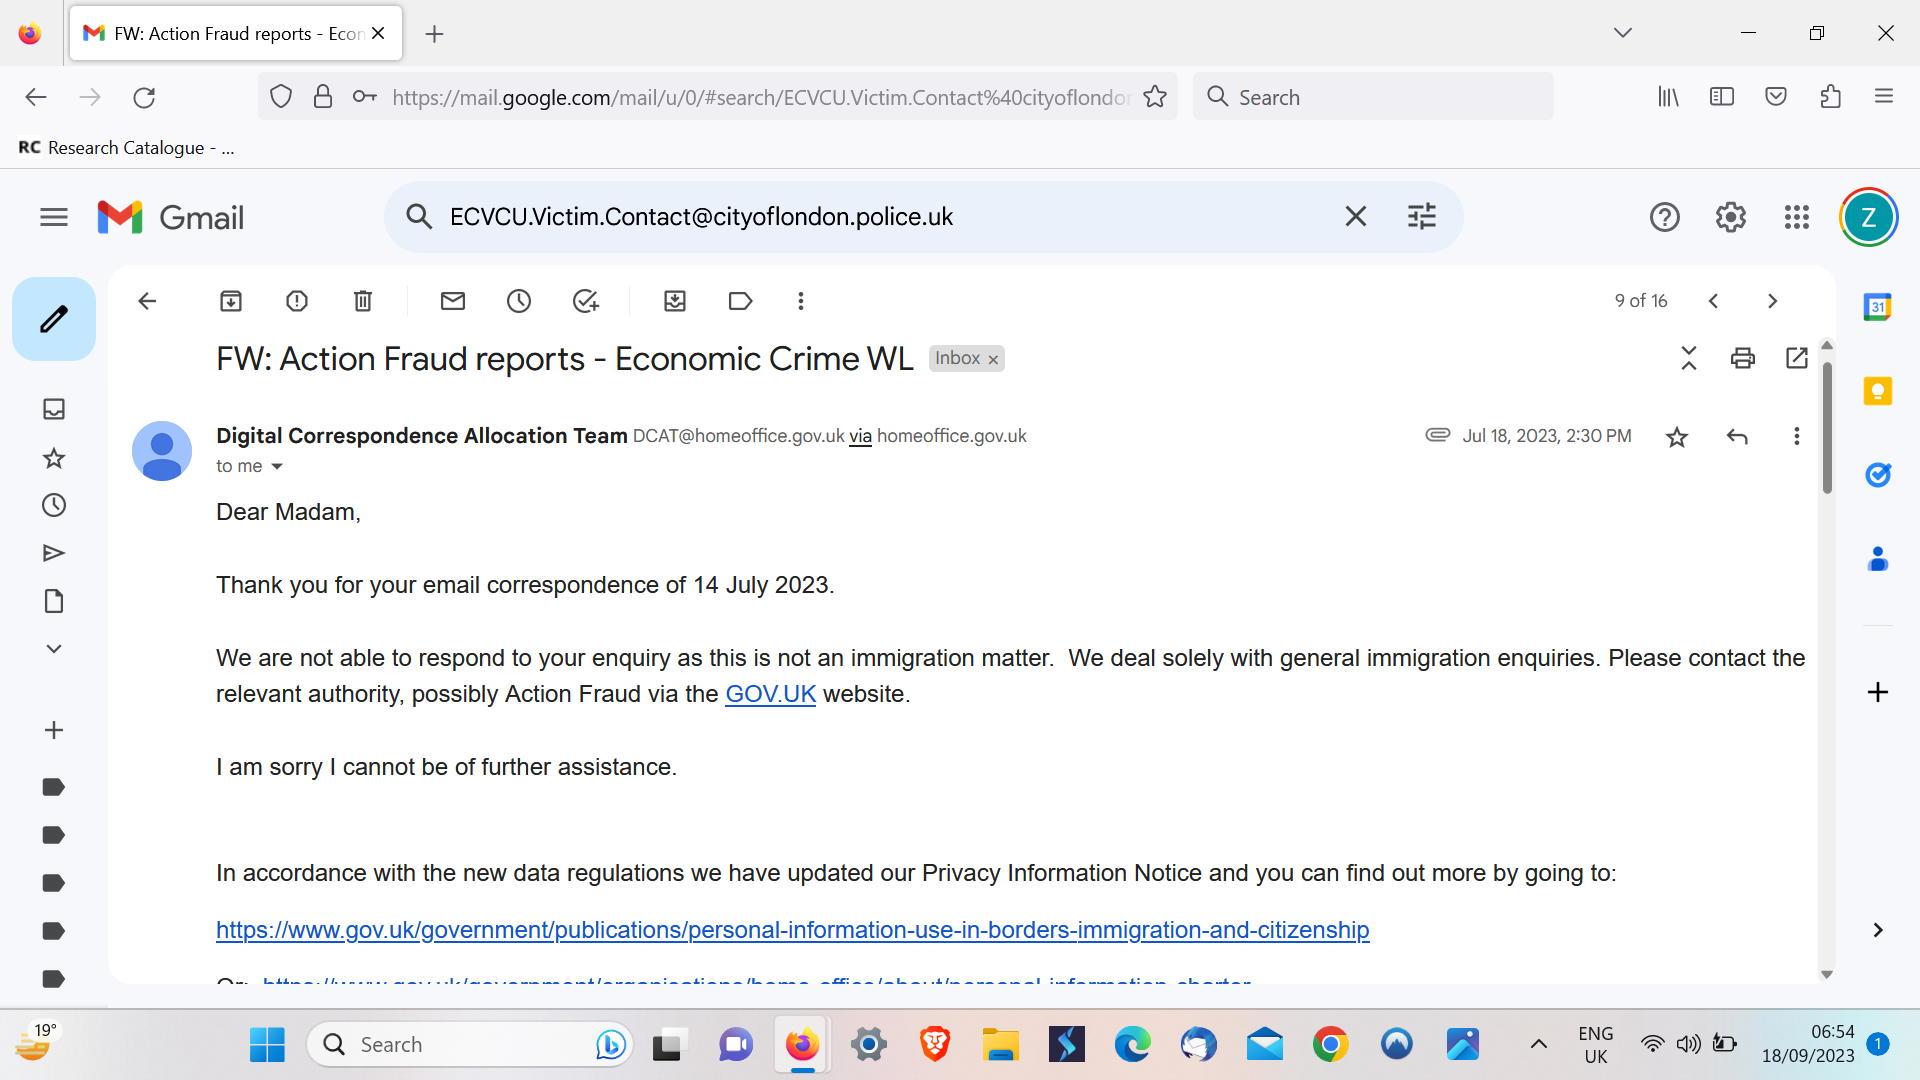Report this email as spam
The height and width of the screenshot is (1080, 1920).
point(297,301)
